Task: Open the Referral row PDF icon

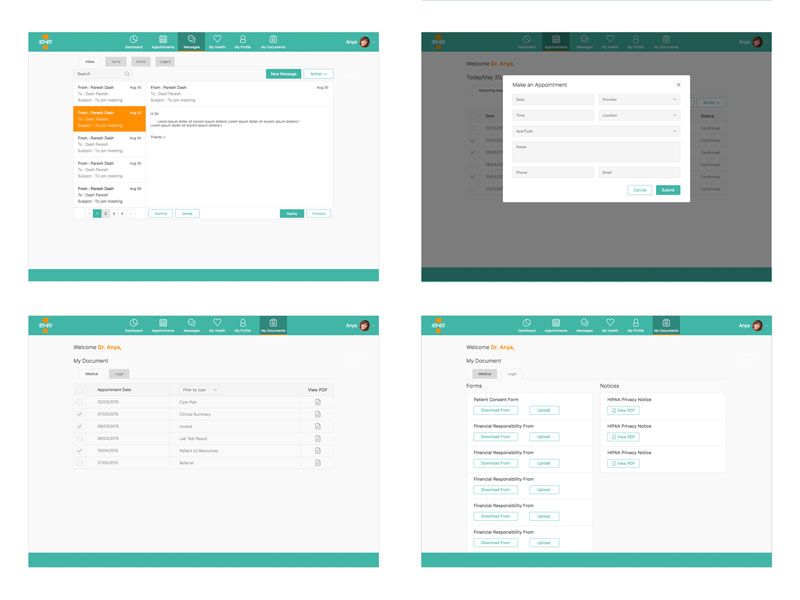Action: click(318, 463)
